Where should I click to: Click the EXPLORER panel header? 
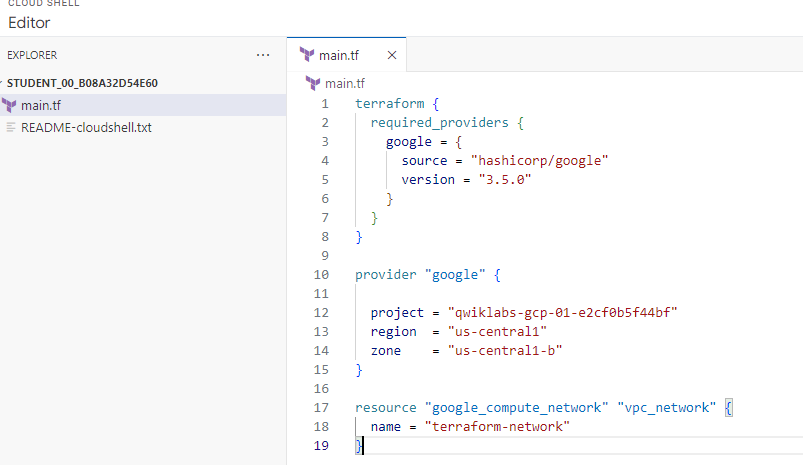pos(32,55)
